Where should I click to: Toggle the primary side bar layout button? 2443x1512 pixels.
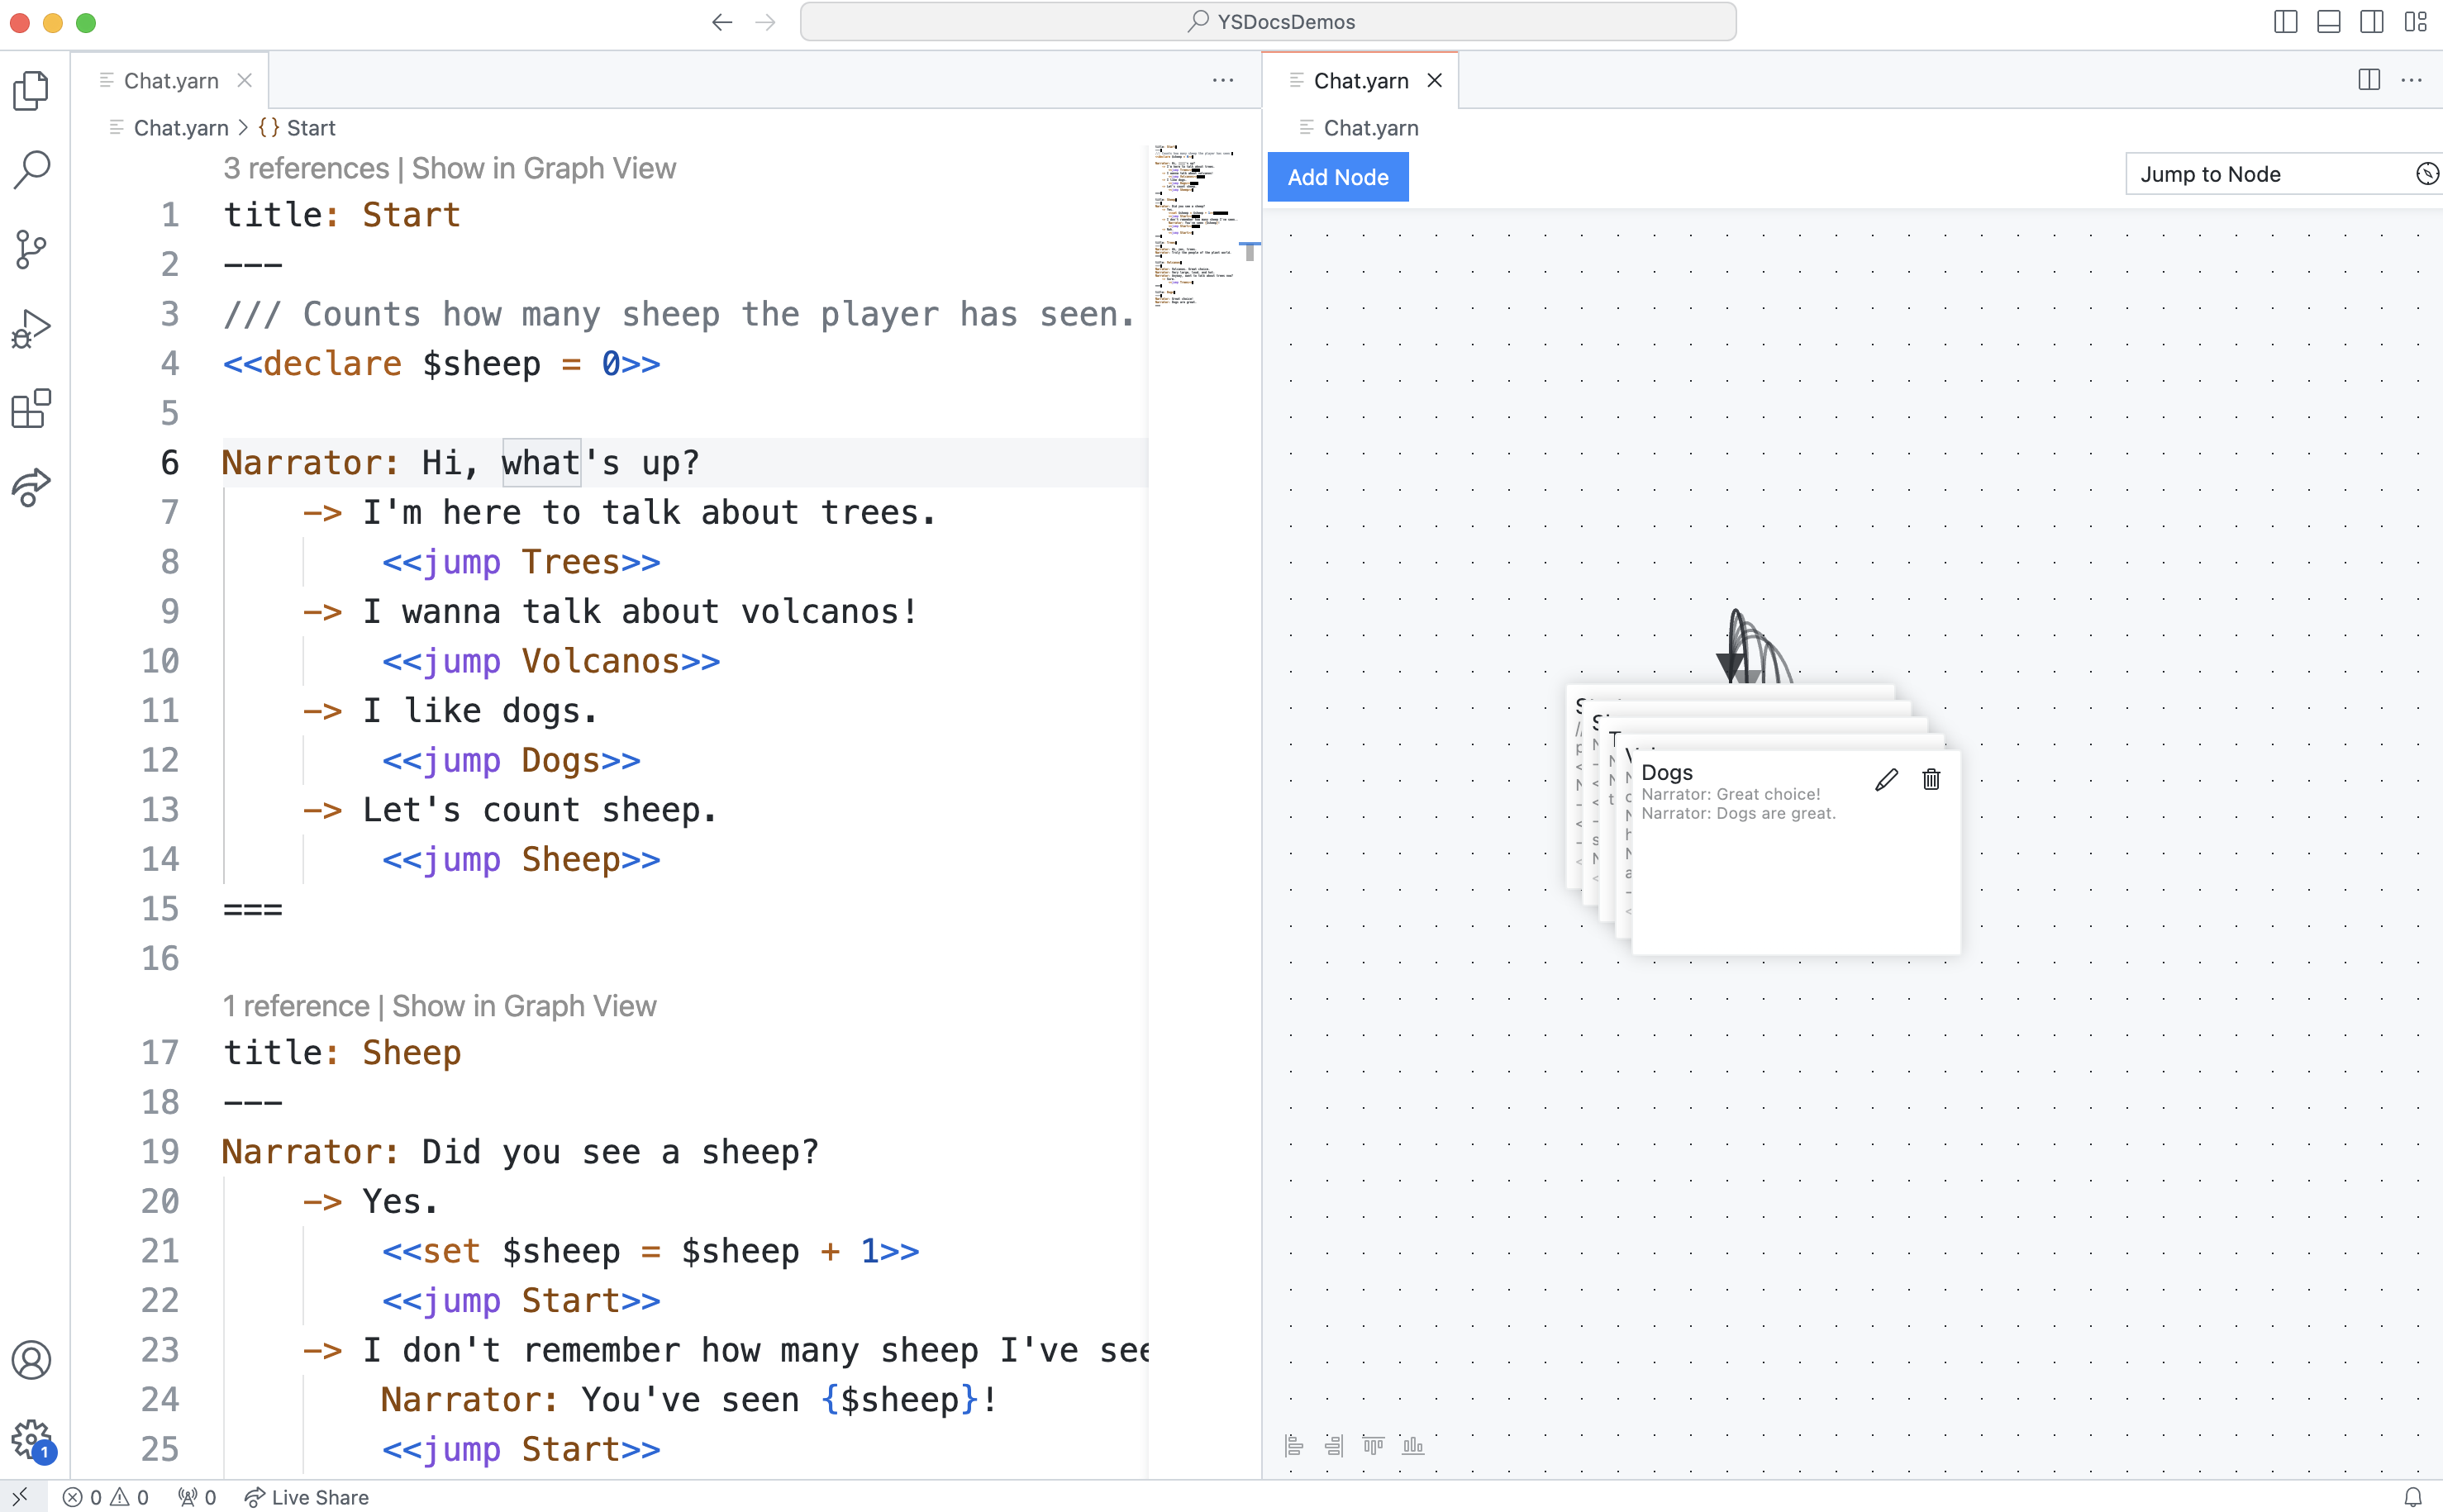tap(2285, 22)
